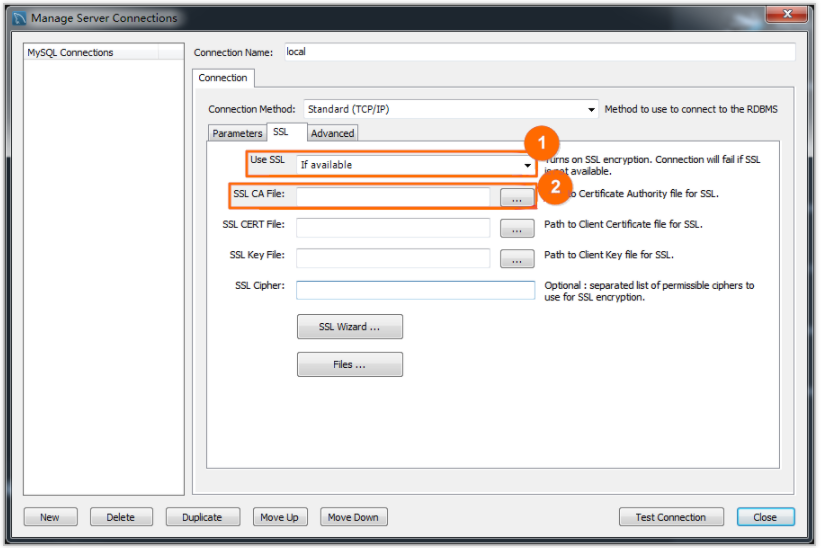Browse for the SSL CA File
The height and width of the screenshot is (548, 821).
(517, 198)
